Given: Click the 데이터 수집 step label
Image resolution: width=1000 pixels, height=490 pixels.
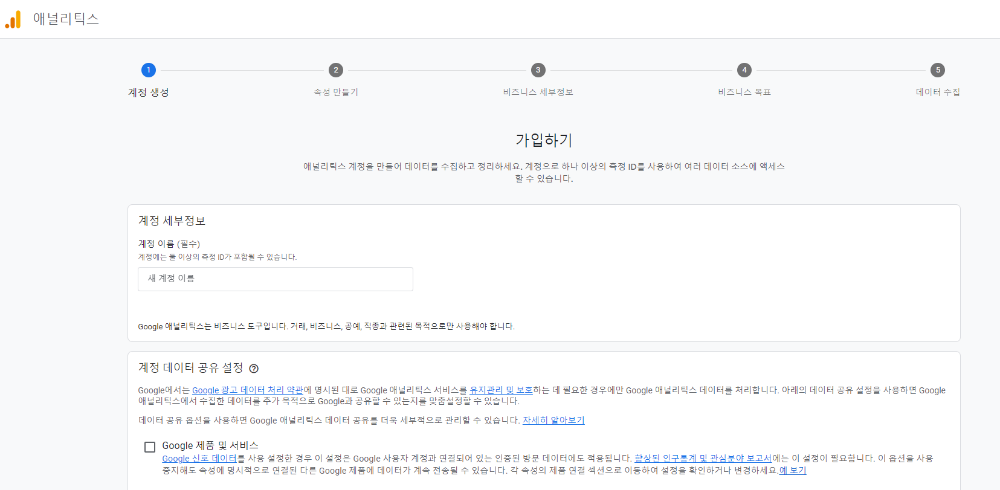Looking at the screenshot, I should (938, 92).
